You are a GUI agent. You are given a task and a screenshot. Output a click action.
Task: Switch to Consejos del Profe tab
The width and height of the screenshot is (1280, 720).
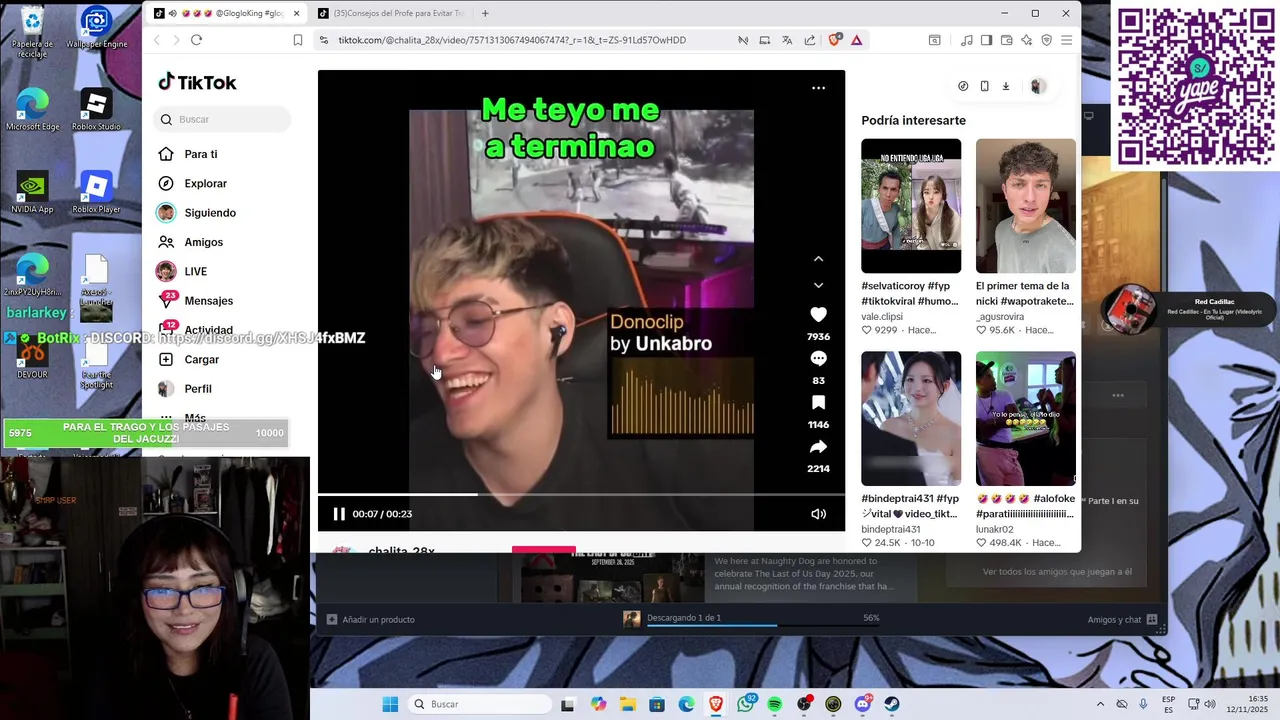[391, 13]
